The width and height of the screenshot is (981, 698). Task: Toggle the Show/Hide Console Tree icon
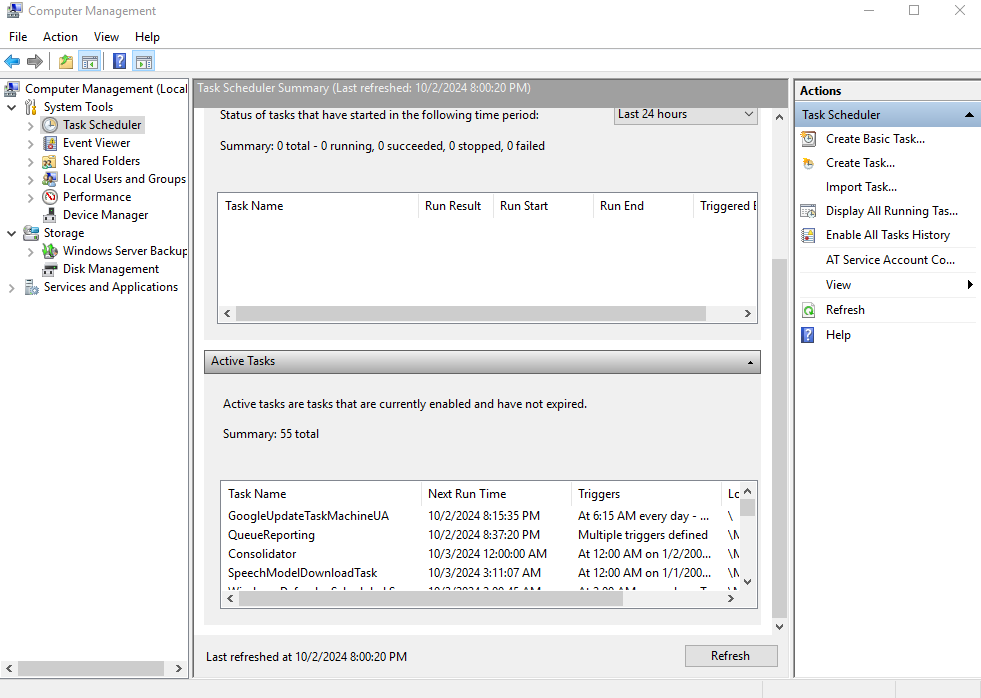90,62
